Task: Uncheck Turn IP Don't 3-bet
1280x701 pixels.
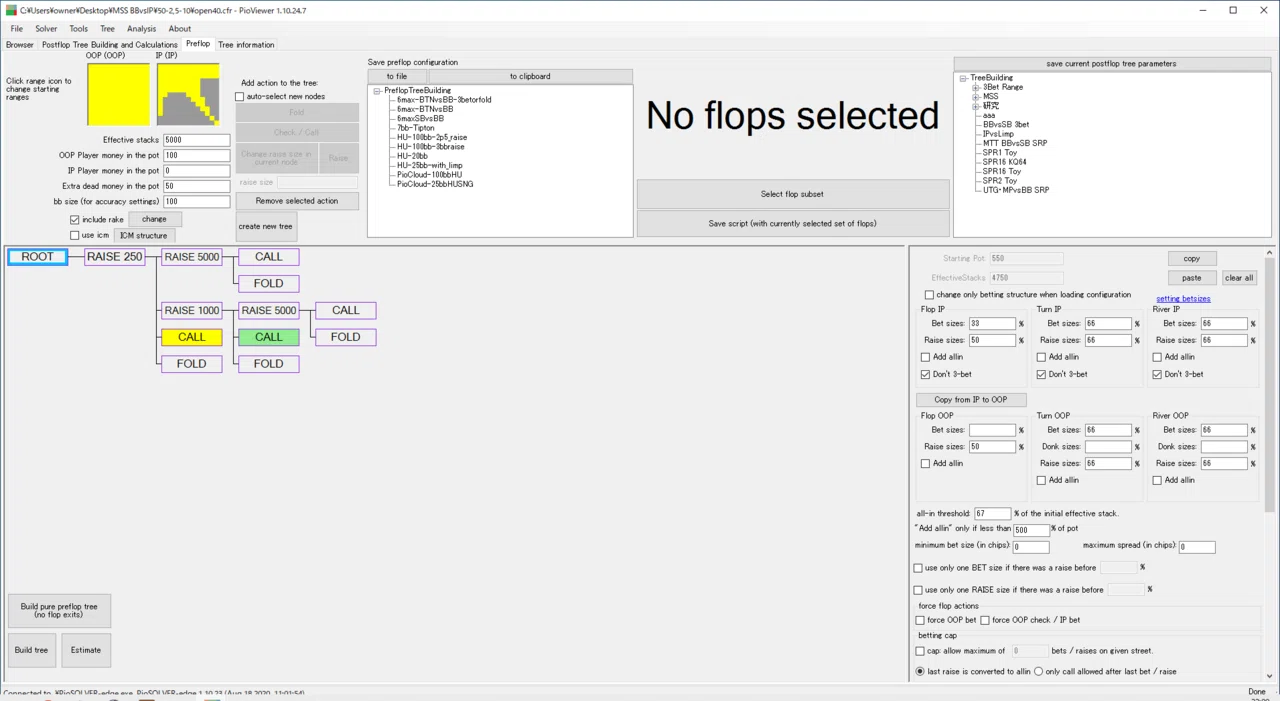Action: point(1042,374)
